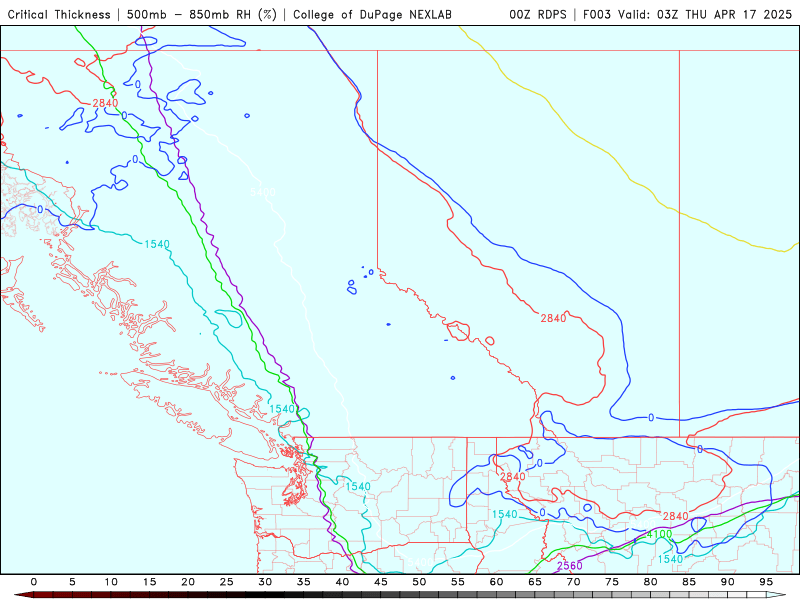Click the colorbar label "95"

766,582
